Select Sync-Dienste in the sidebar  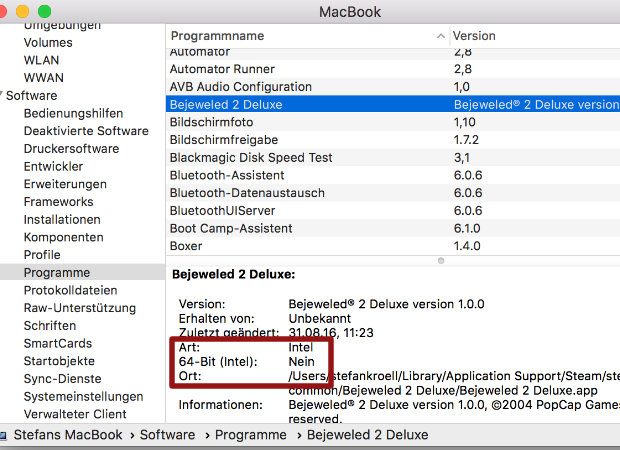[62, 379]
